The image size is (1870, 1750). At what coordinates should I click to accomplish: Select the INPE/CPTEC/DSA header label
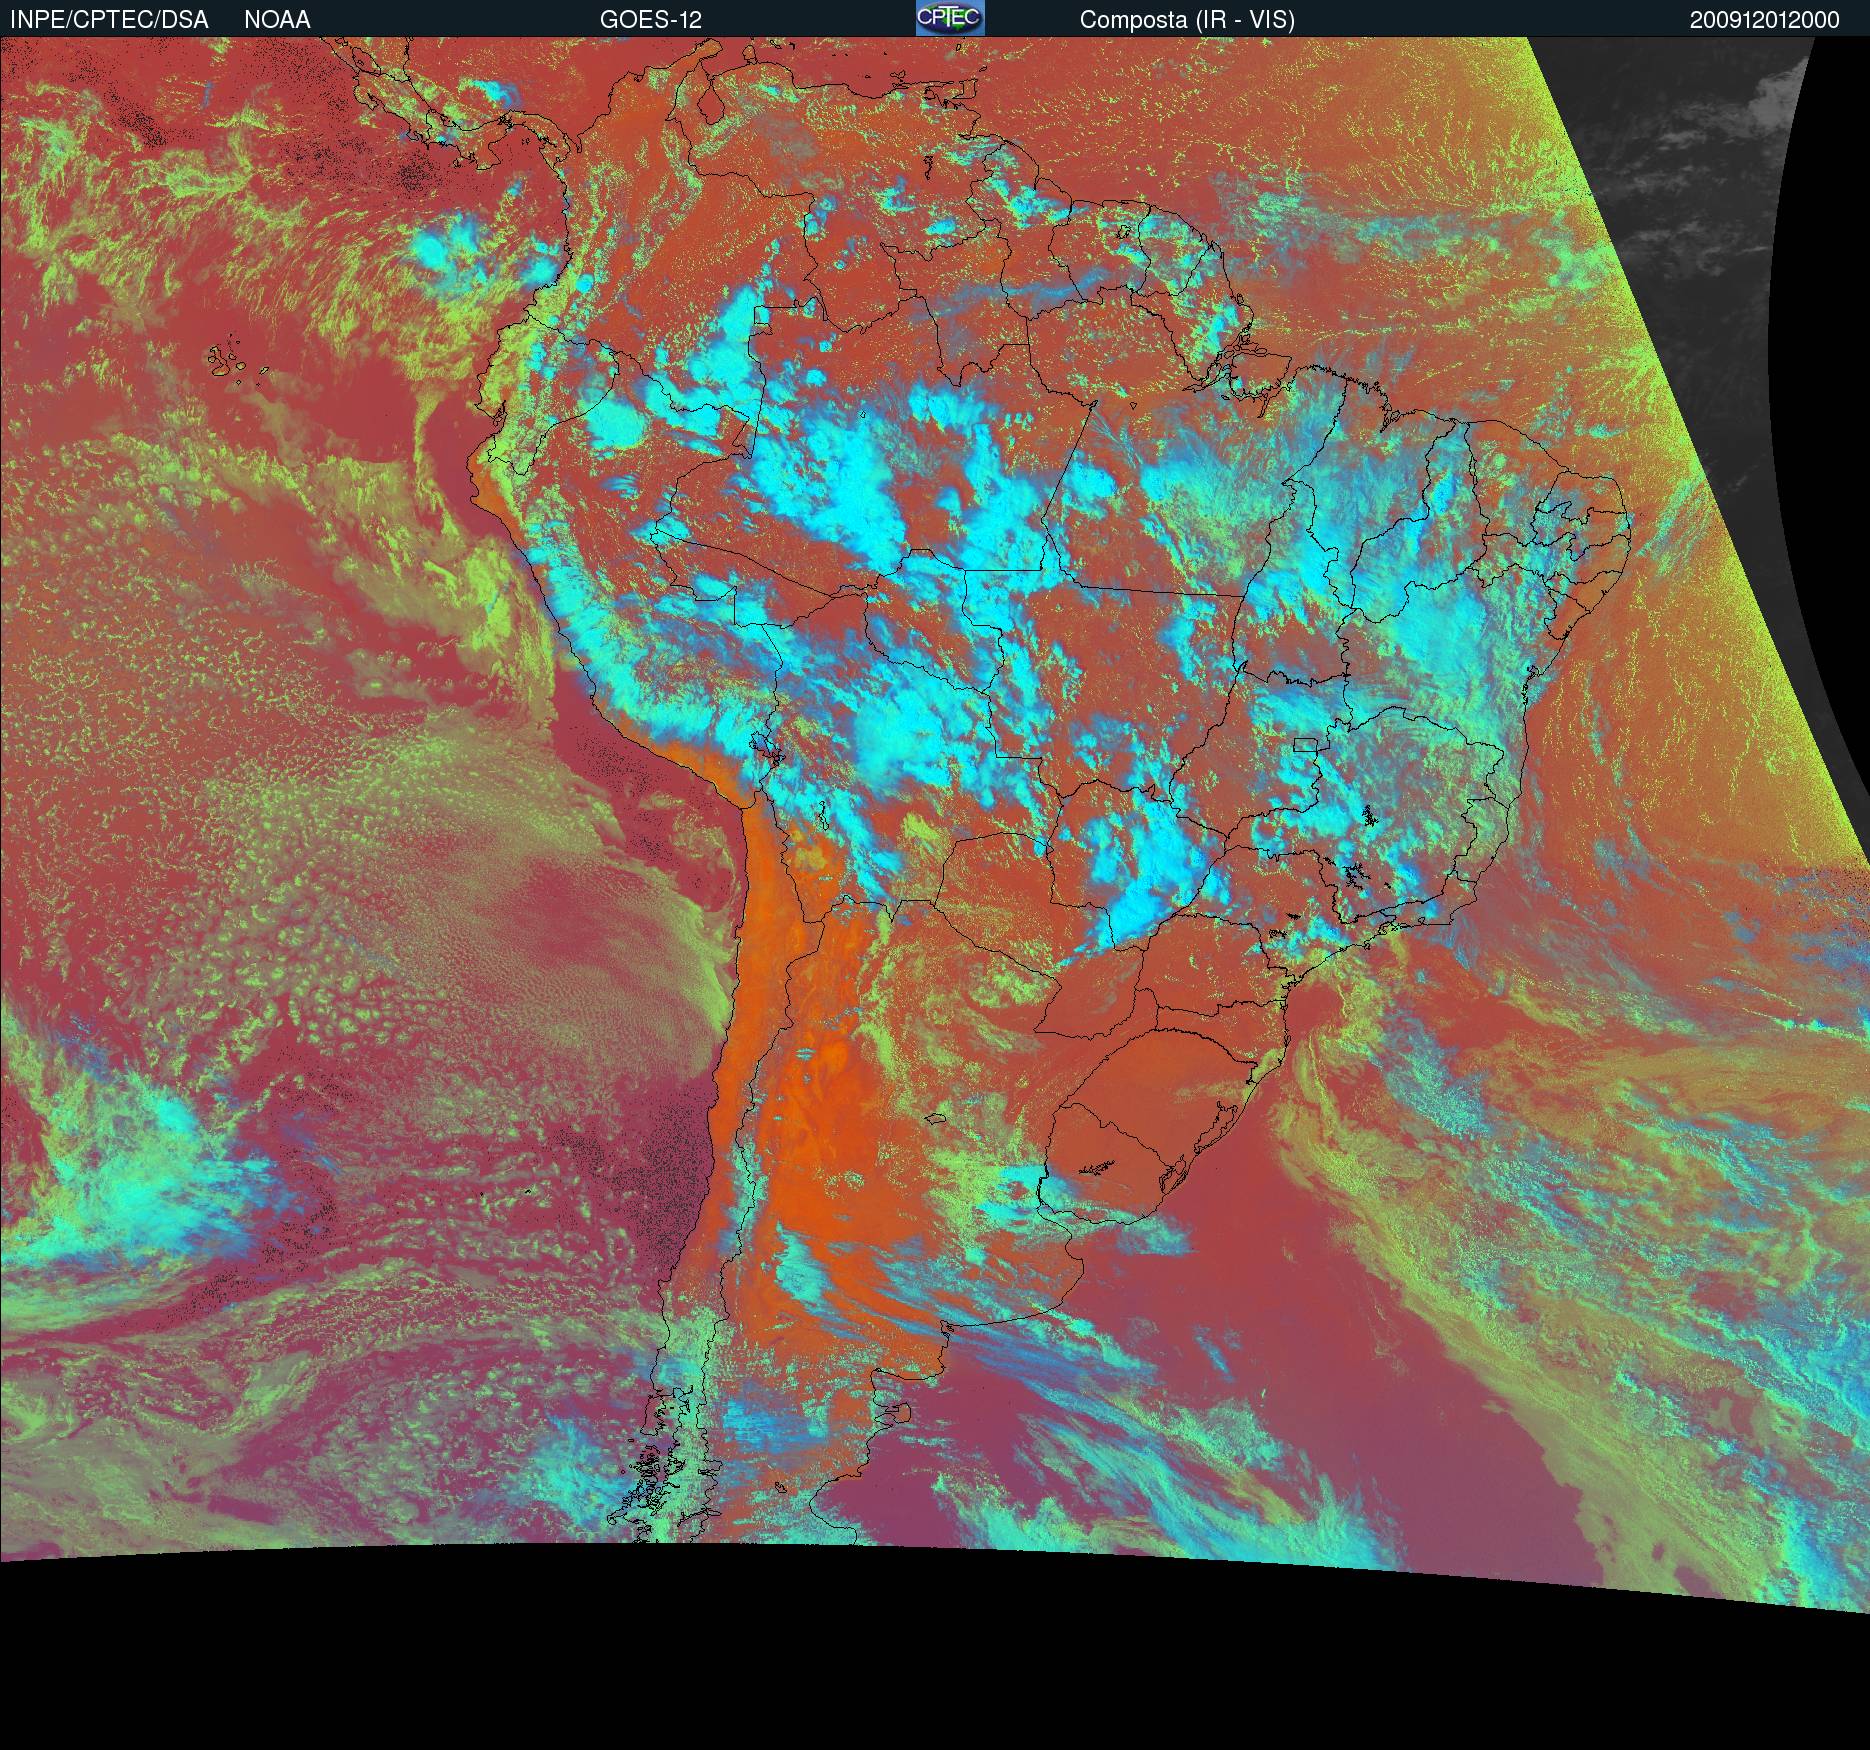109,20
